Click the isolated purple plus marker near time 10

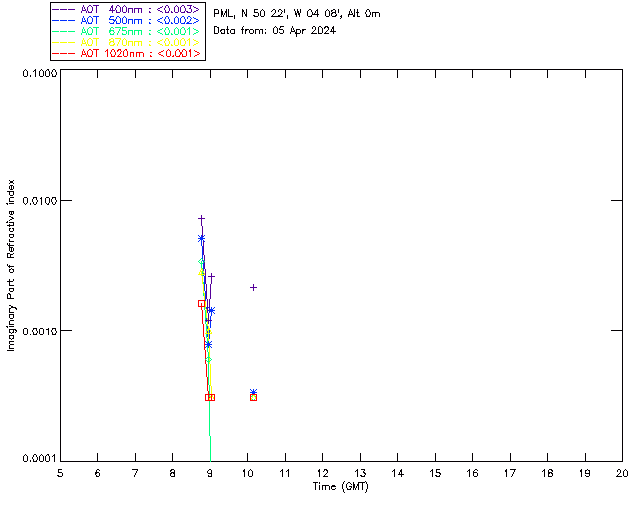pos(253,288)
